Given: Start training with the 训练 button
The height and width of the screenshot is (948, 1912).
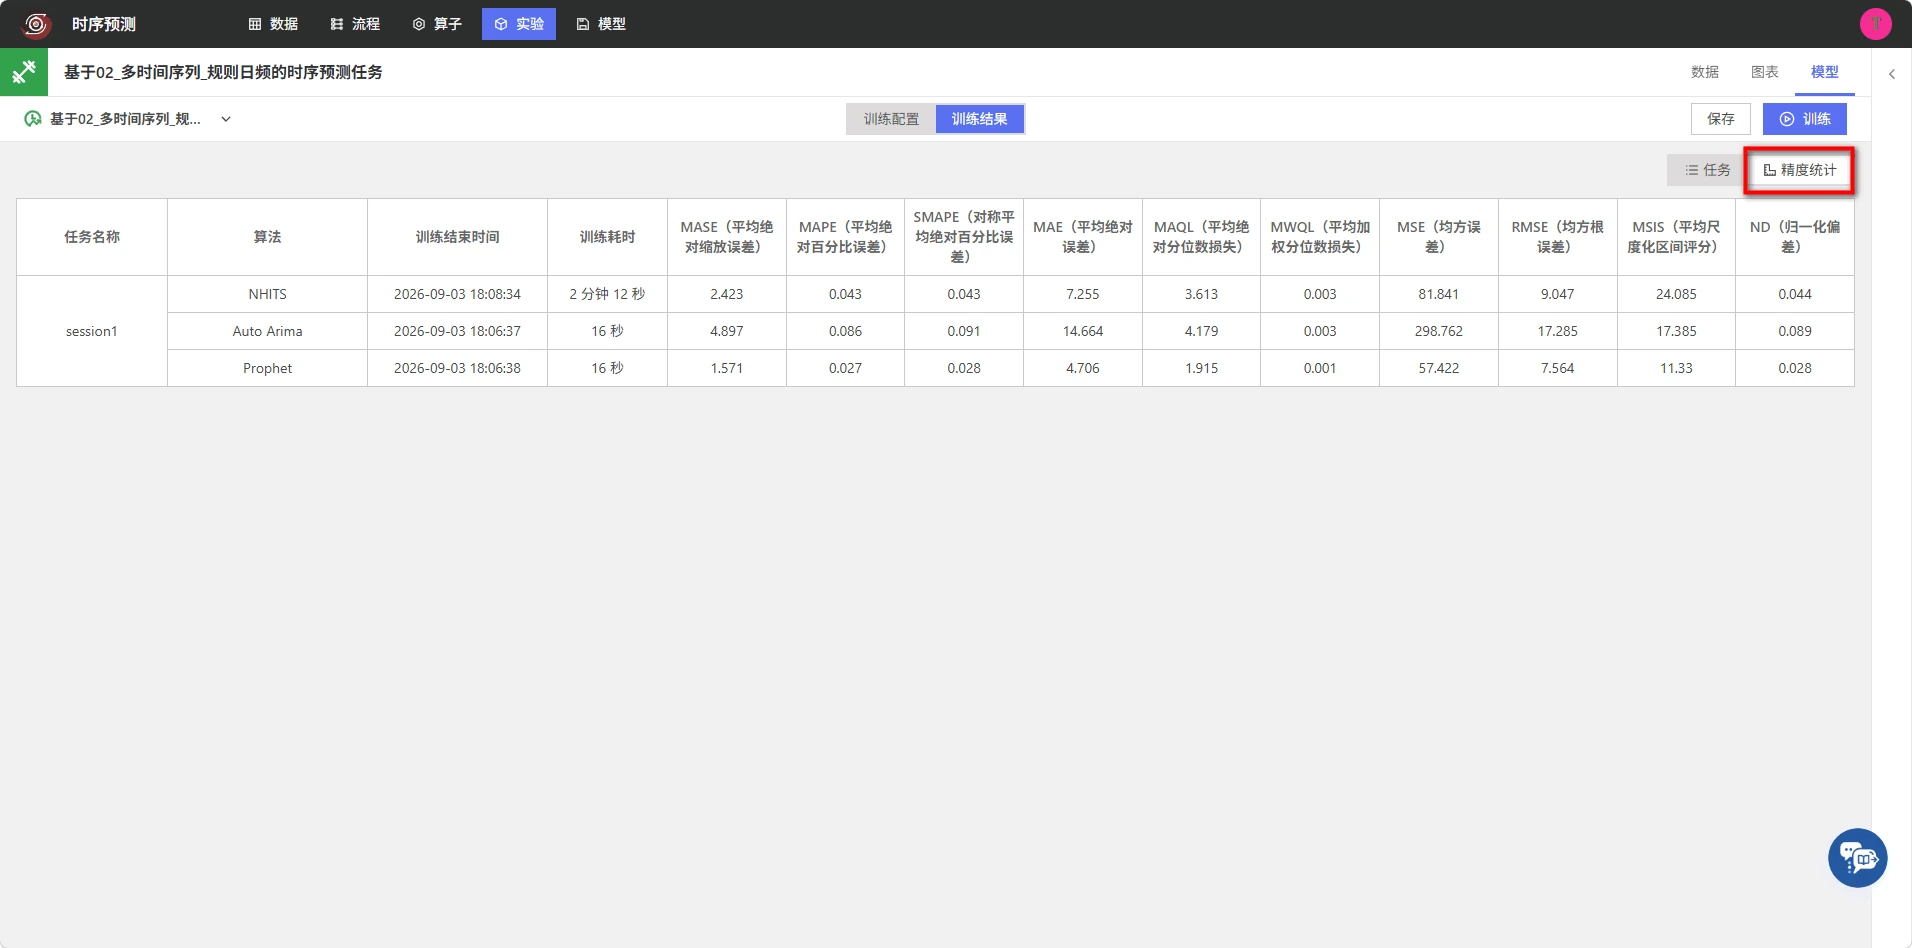Looking at the screenshot, I should pyautogui.click(x=1805, y=119).
